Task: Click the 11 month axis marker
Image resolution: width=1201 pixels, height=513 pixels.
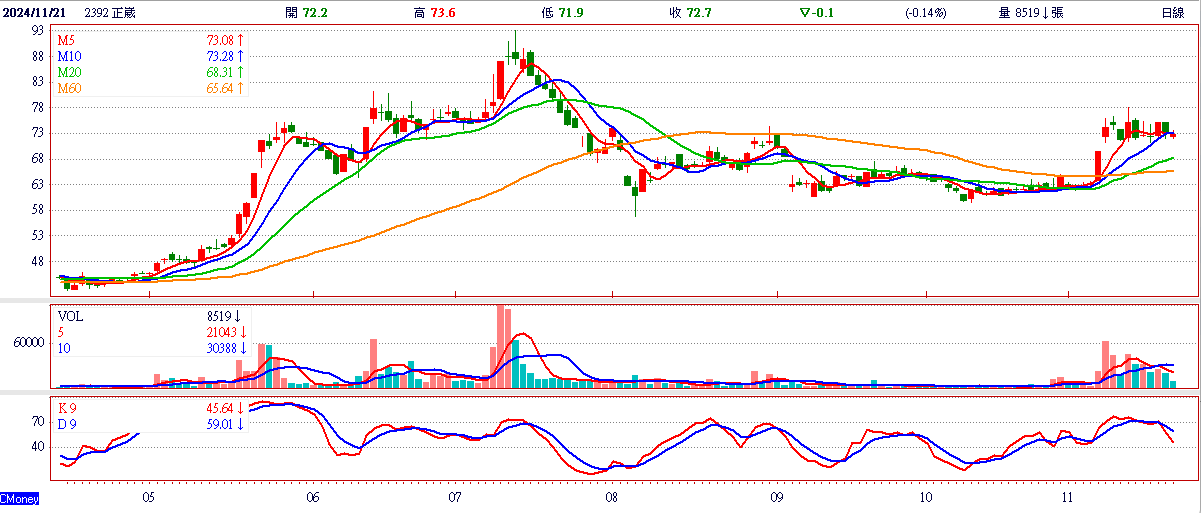Action: (x=1068, y=497)
